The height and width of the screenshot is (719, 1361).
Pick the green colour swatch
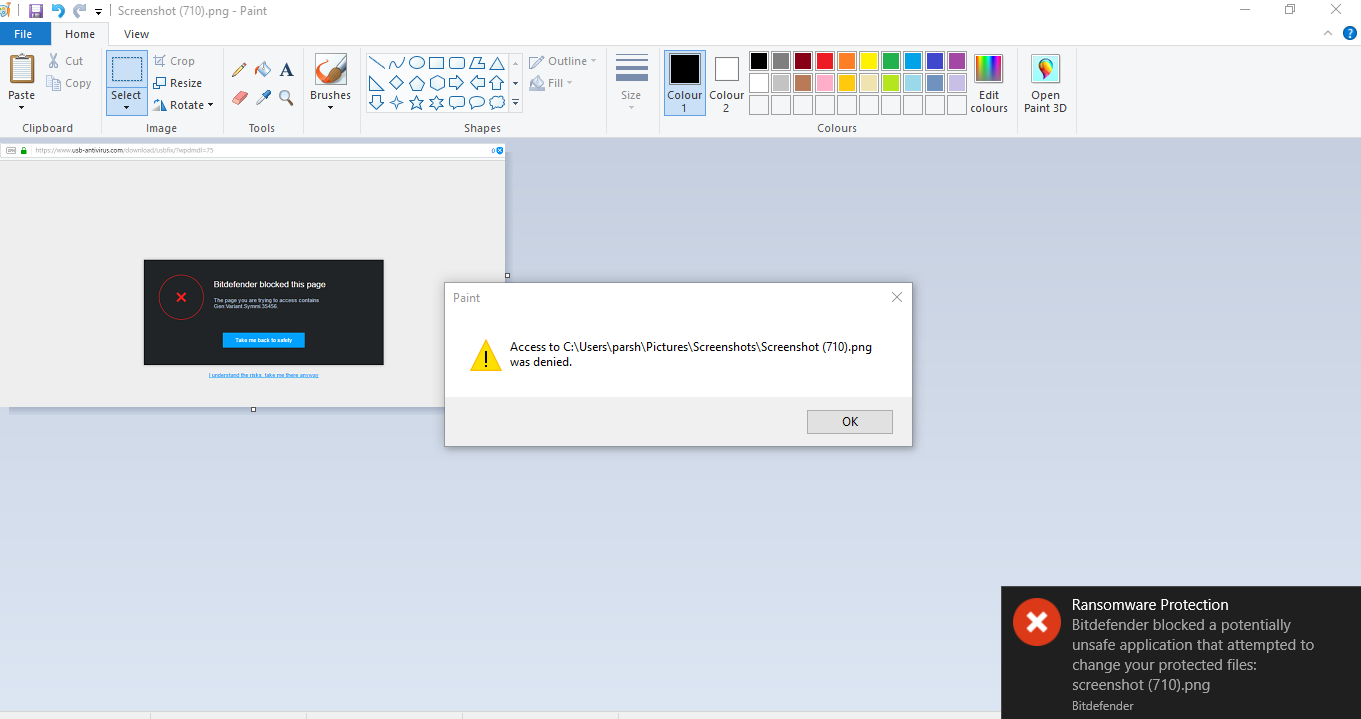[891, 61]
